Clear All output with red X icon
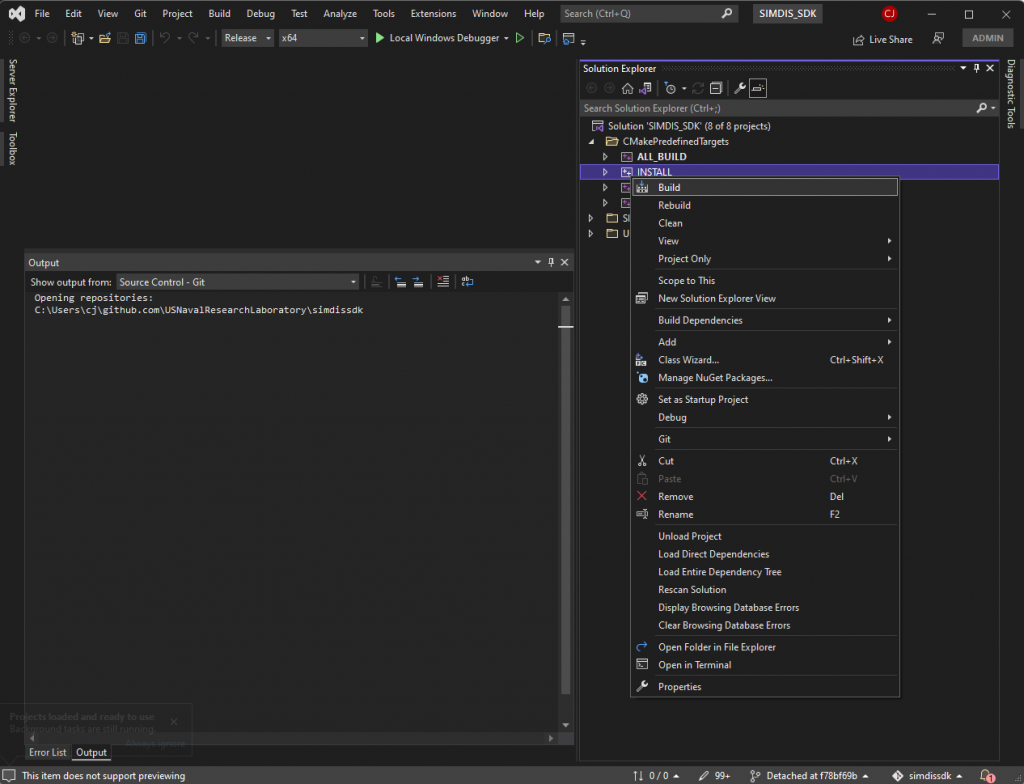This screenshot has width=1024, height=784. coord(443,282)
